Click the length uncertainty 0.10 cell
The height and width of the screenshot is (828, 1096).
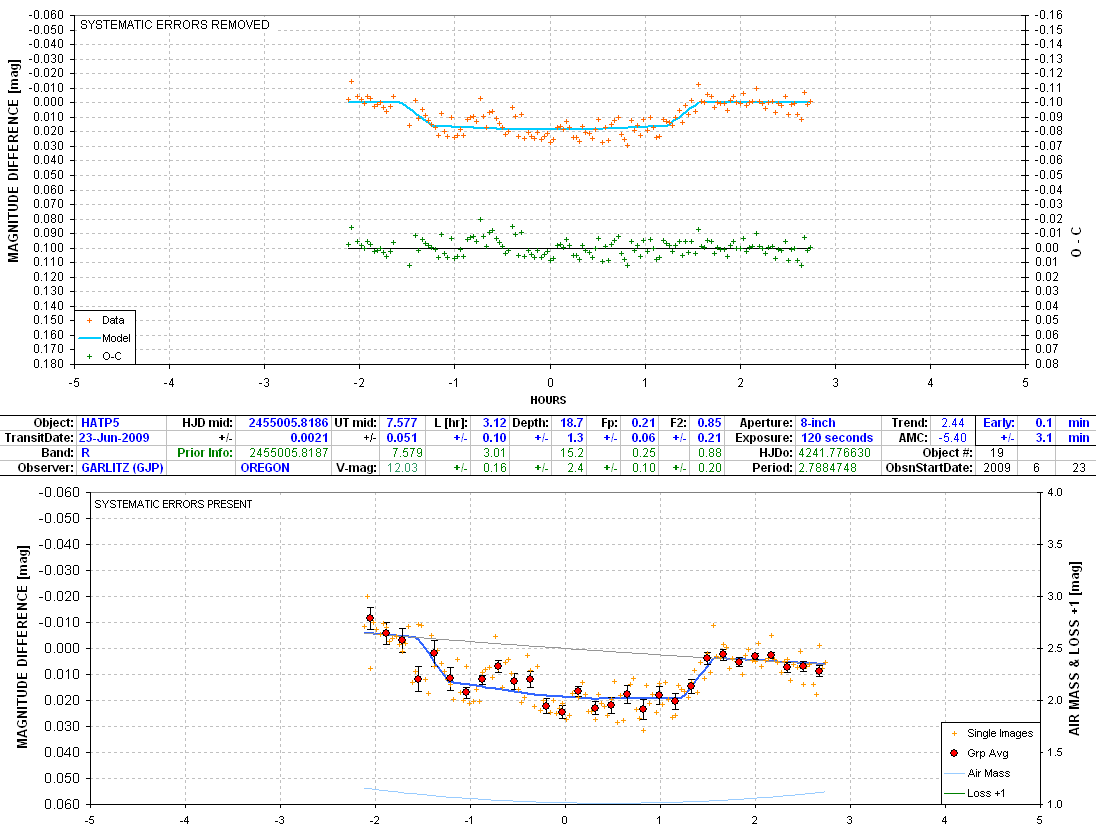(x=494, y=437)
